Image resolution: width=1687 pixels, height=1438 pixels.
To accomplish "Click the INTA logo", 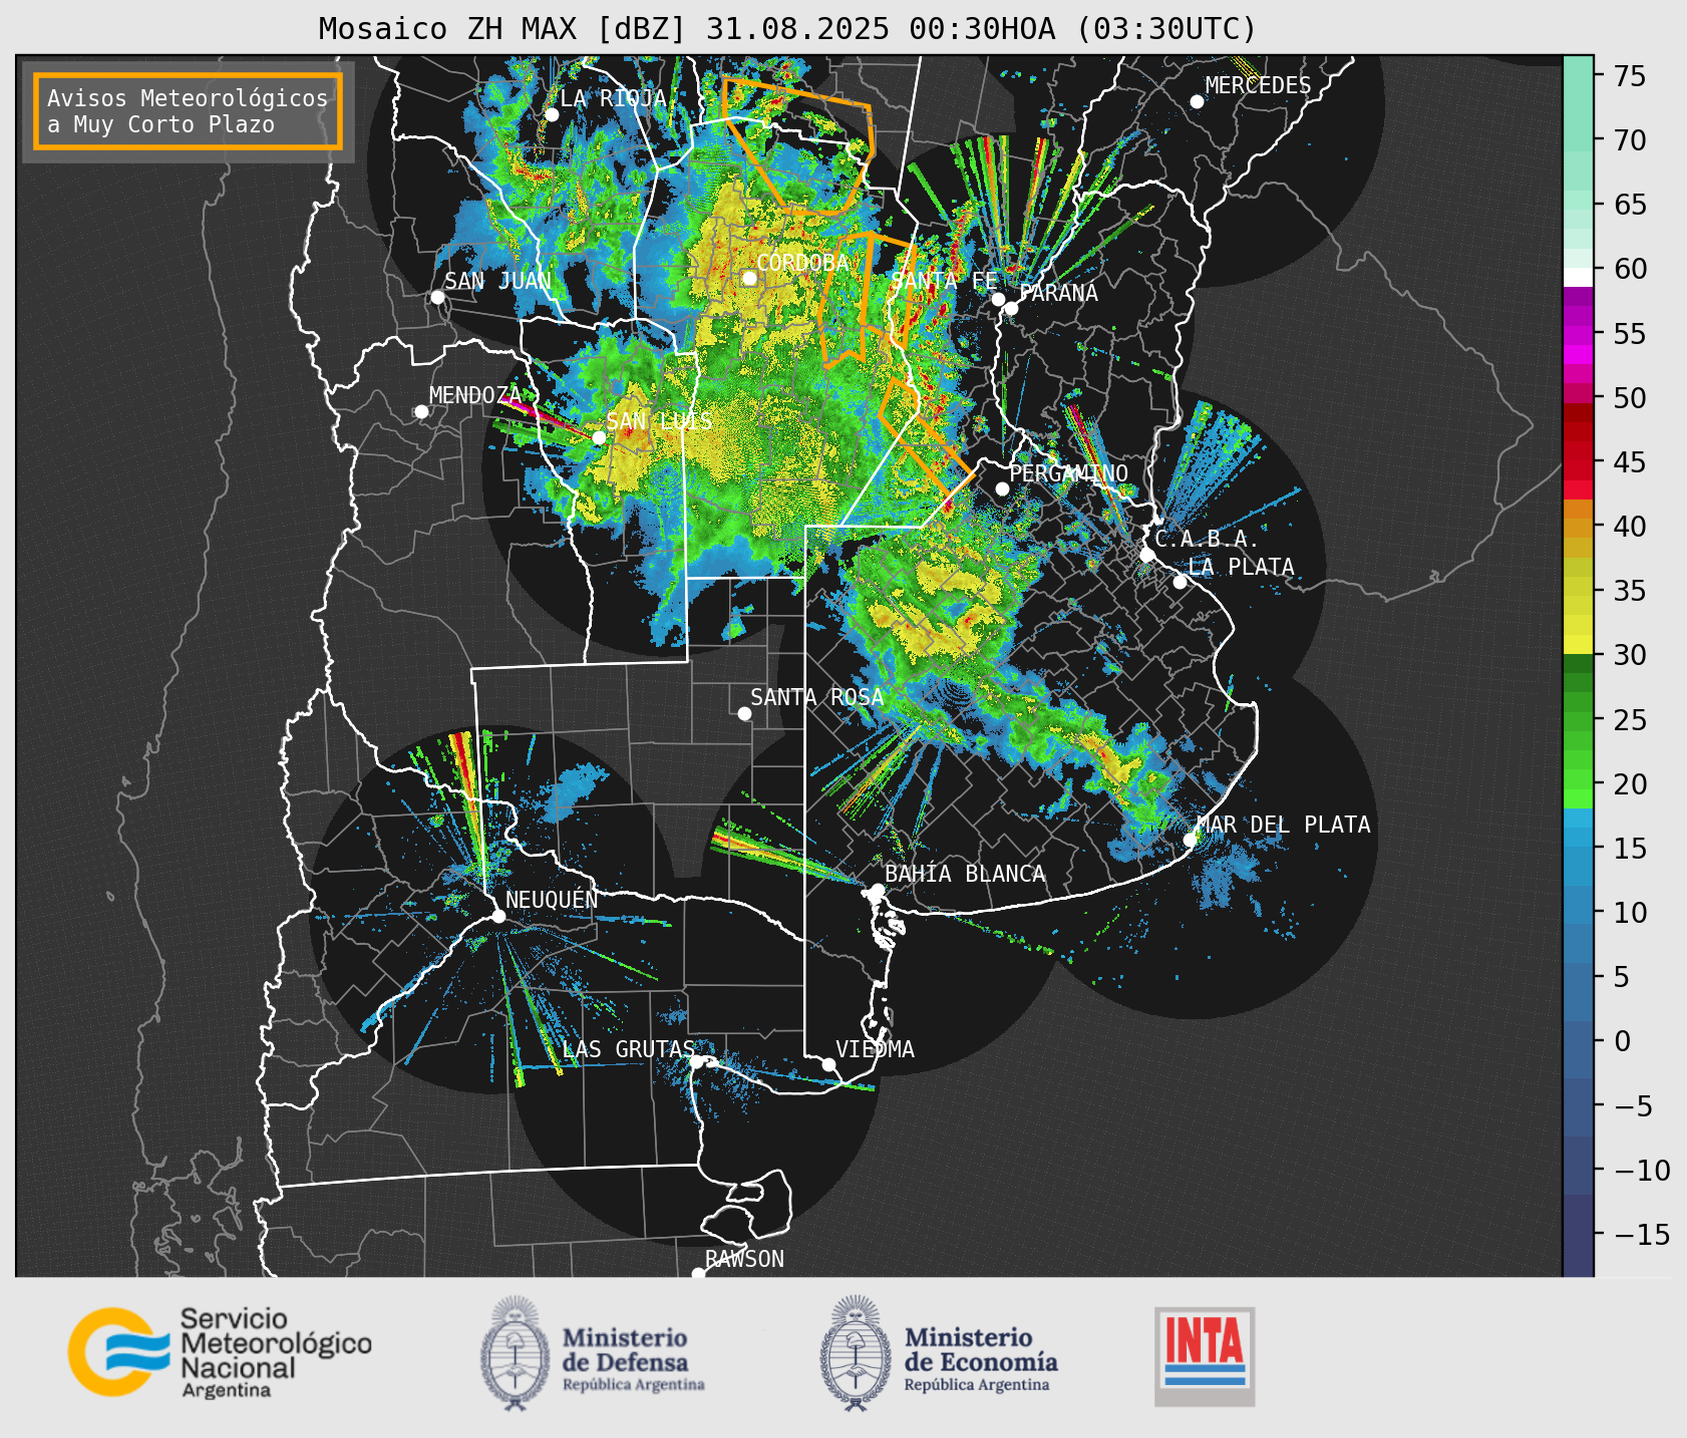I will [1204, 1356].
